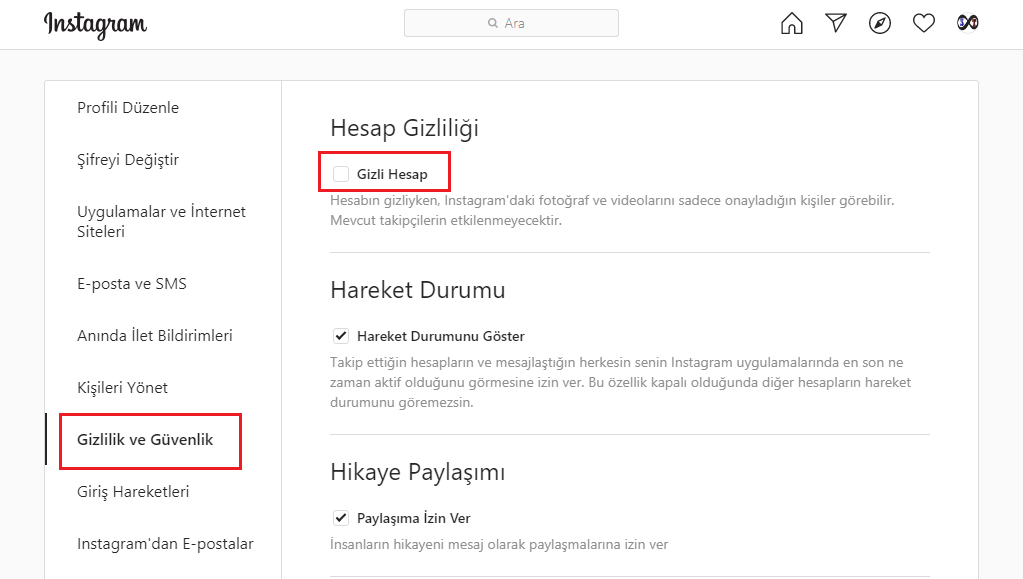Viewport: 1023px width, 579px height.
Task: Open Giriş Hareketleri section
Action: click(x=133, y=492)
